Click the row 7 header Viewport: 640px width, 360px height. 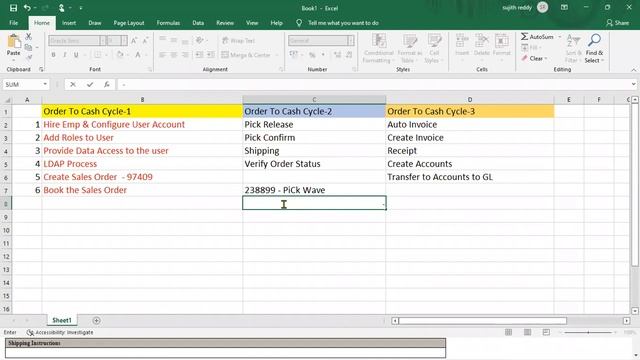(6, 190)
